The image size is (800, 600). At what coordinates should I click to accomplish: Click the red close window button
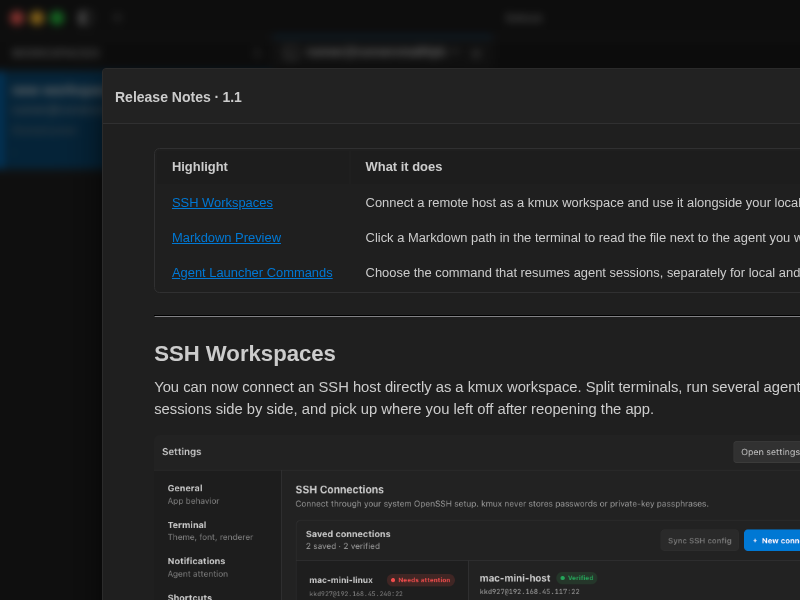tap(16, 18)
